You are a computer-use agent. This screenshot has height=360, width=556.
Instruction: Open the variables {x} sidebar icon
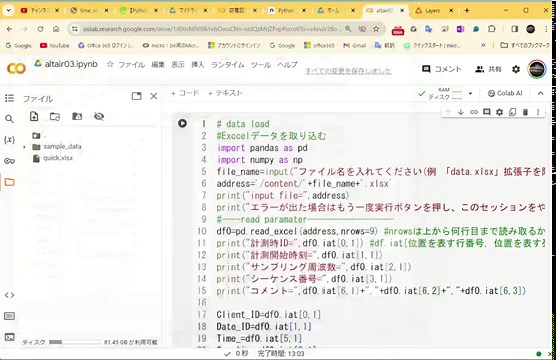click(x=10, y=139)
